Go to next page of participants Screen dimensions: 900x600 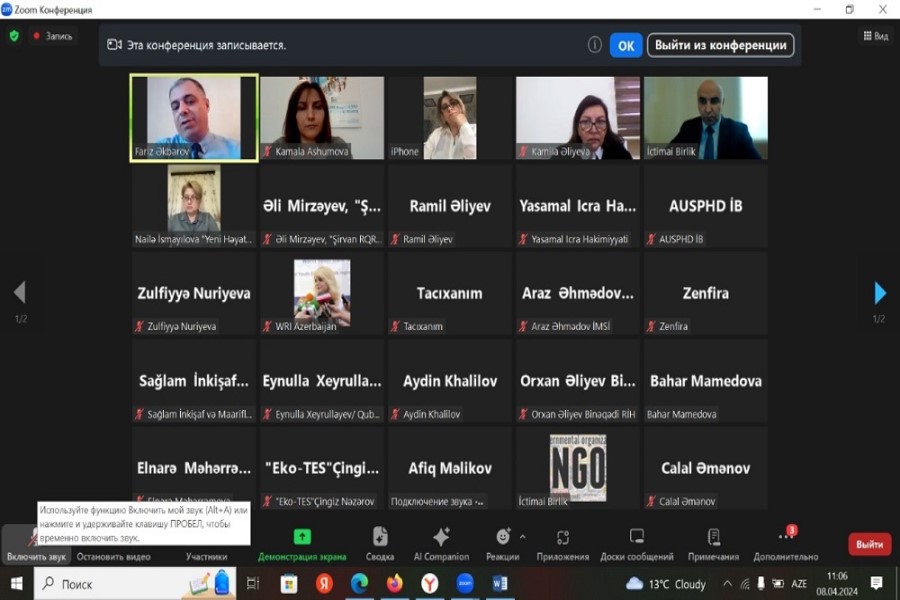pyautogui.click(x=879, y=293)
